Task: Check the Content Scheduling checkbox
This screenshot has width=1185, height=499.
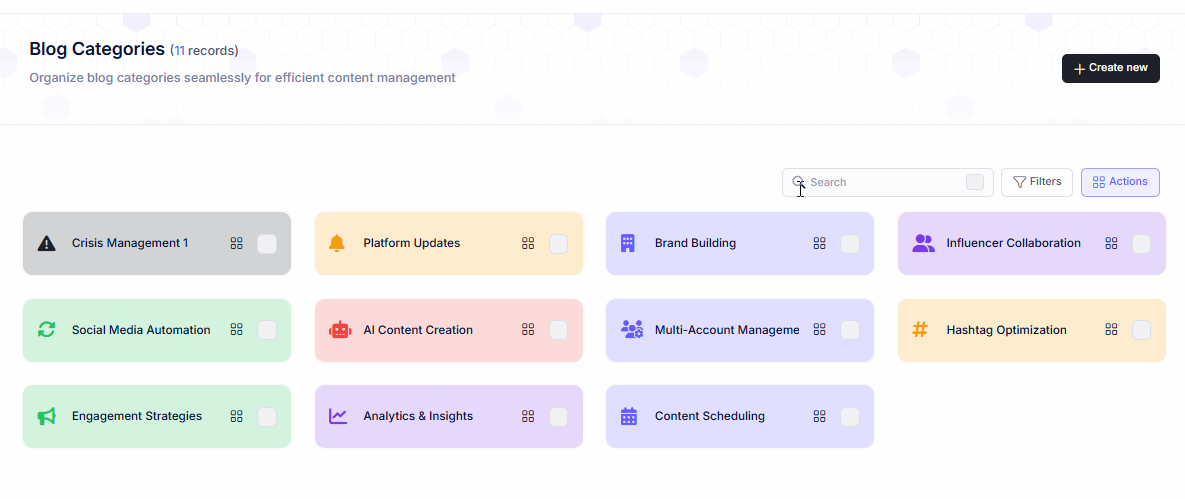Action: coord(850,417)
